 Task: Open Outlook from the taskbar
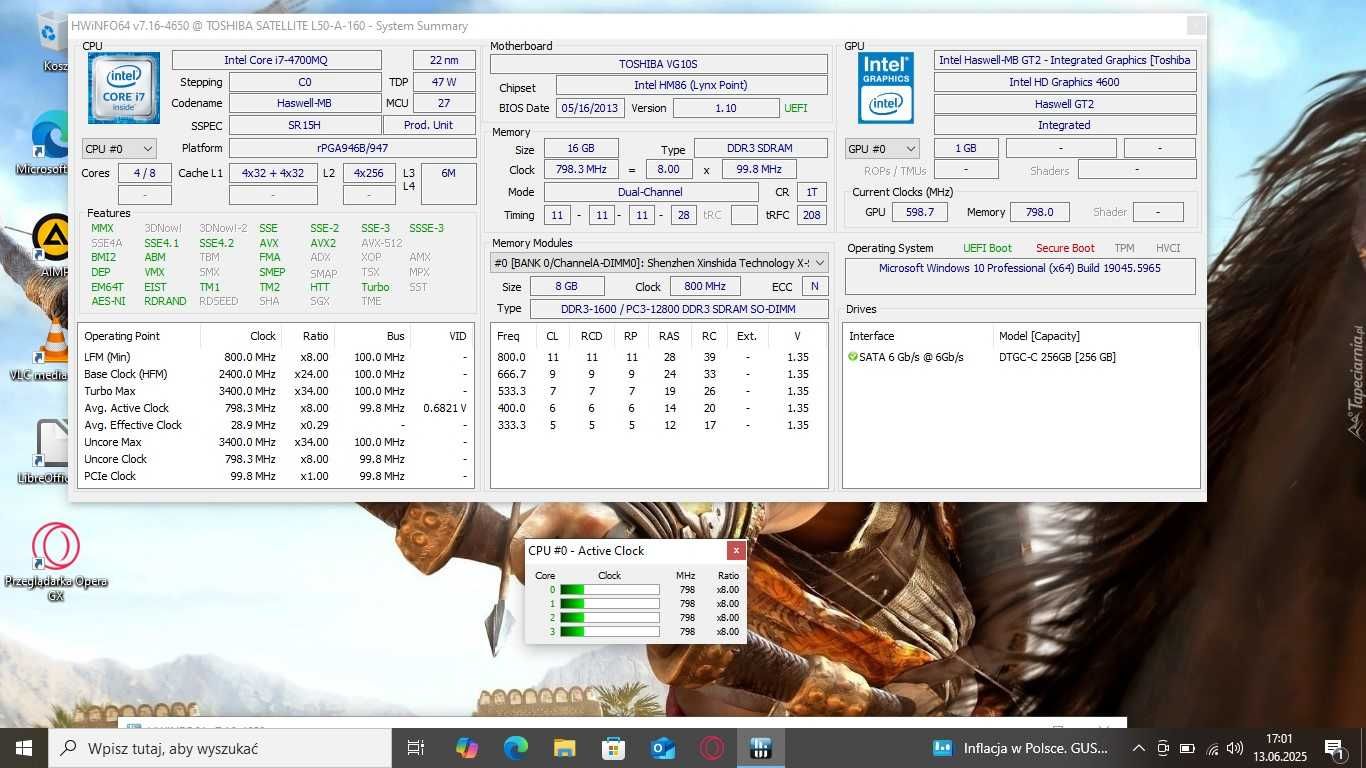click(x=662, y=748)
